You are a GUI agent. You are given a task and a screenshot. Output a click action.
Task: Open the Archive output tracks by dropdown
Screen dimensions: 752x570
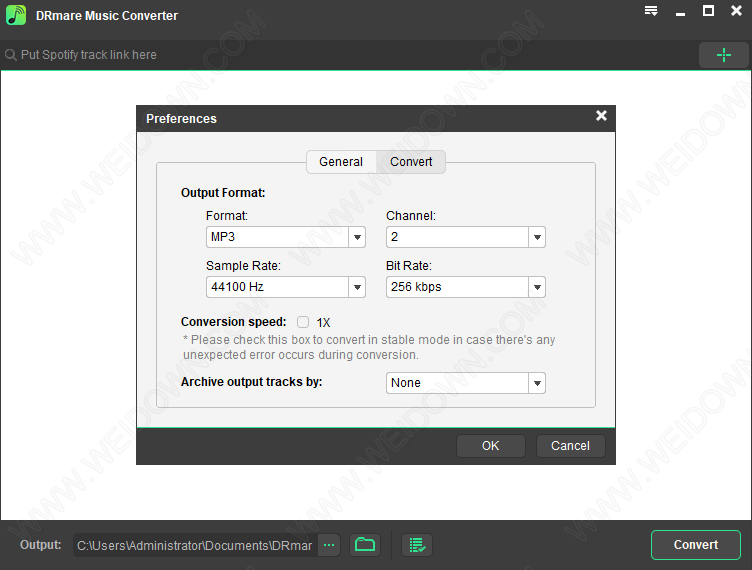pyautogui.click(x=466, y=383)
